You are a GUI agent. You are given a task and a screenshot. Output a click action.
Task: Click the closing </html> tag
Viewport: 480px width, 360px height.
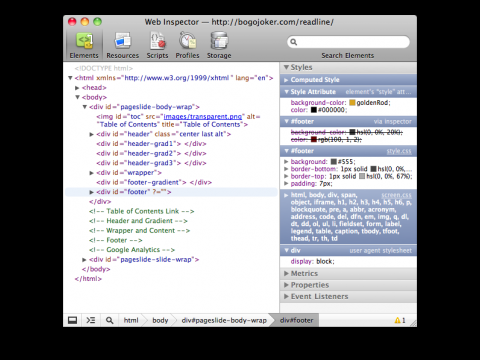point(88,279)
